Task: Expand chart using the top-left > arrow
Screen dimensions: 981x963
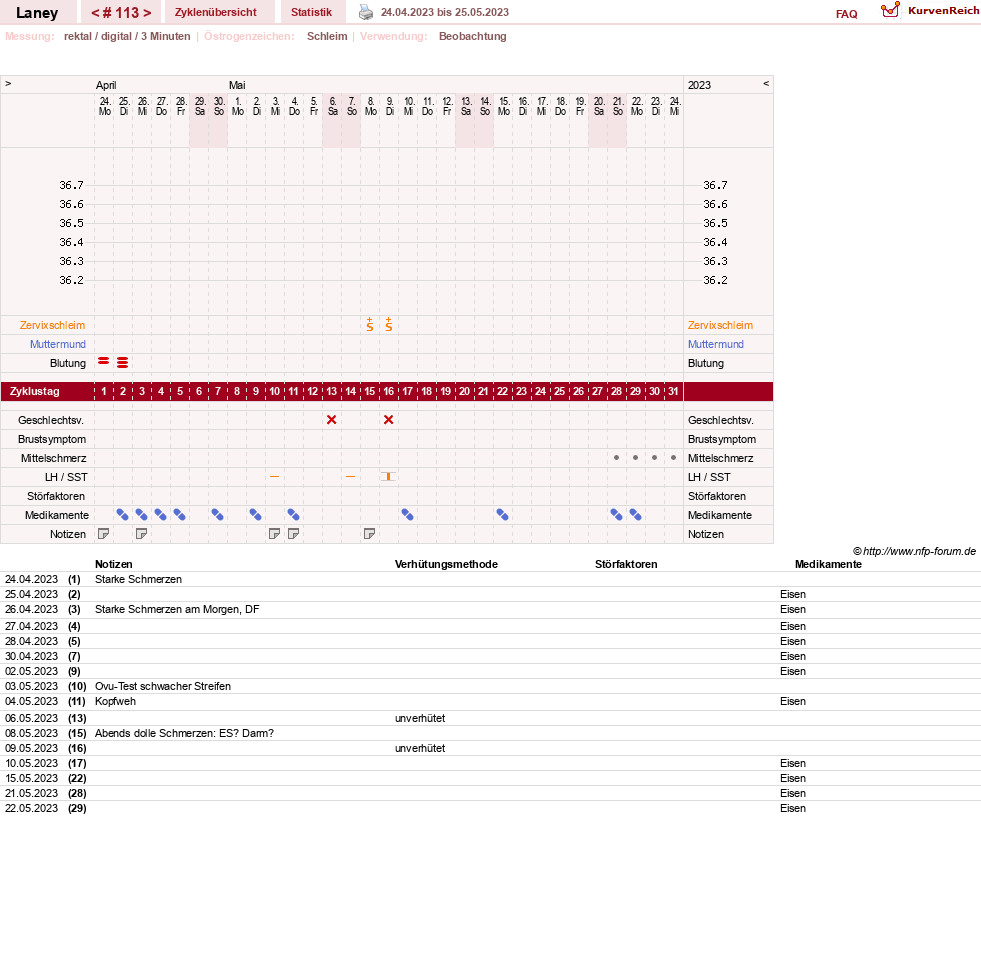Action: (x=8, y=83)
